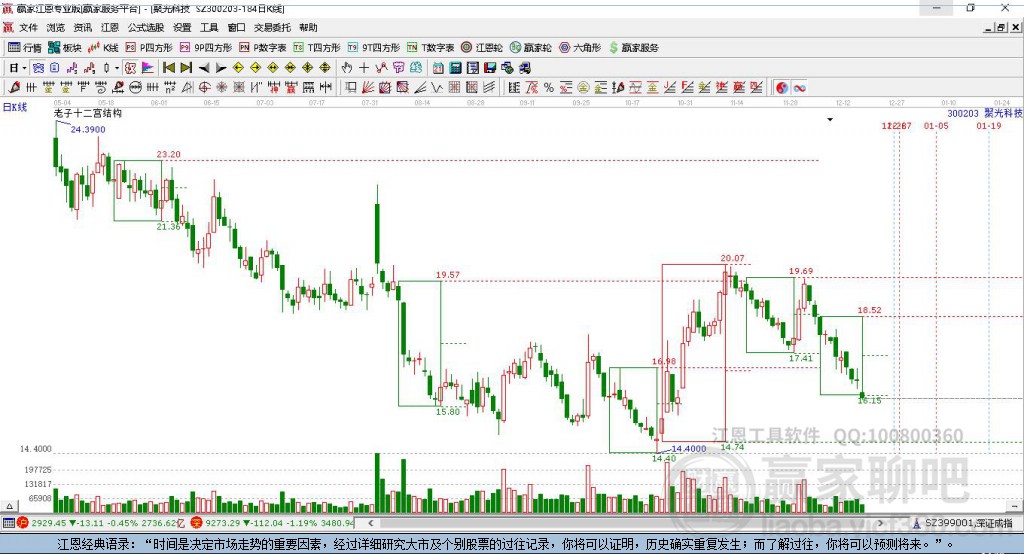Image resolution: width=1024 pixels, height=554 pixels.
Task: Expand the candlestick style dropdown arrow
Action: 117,68
